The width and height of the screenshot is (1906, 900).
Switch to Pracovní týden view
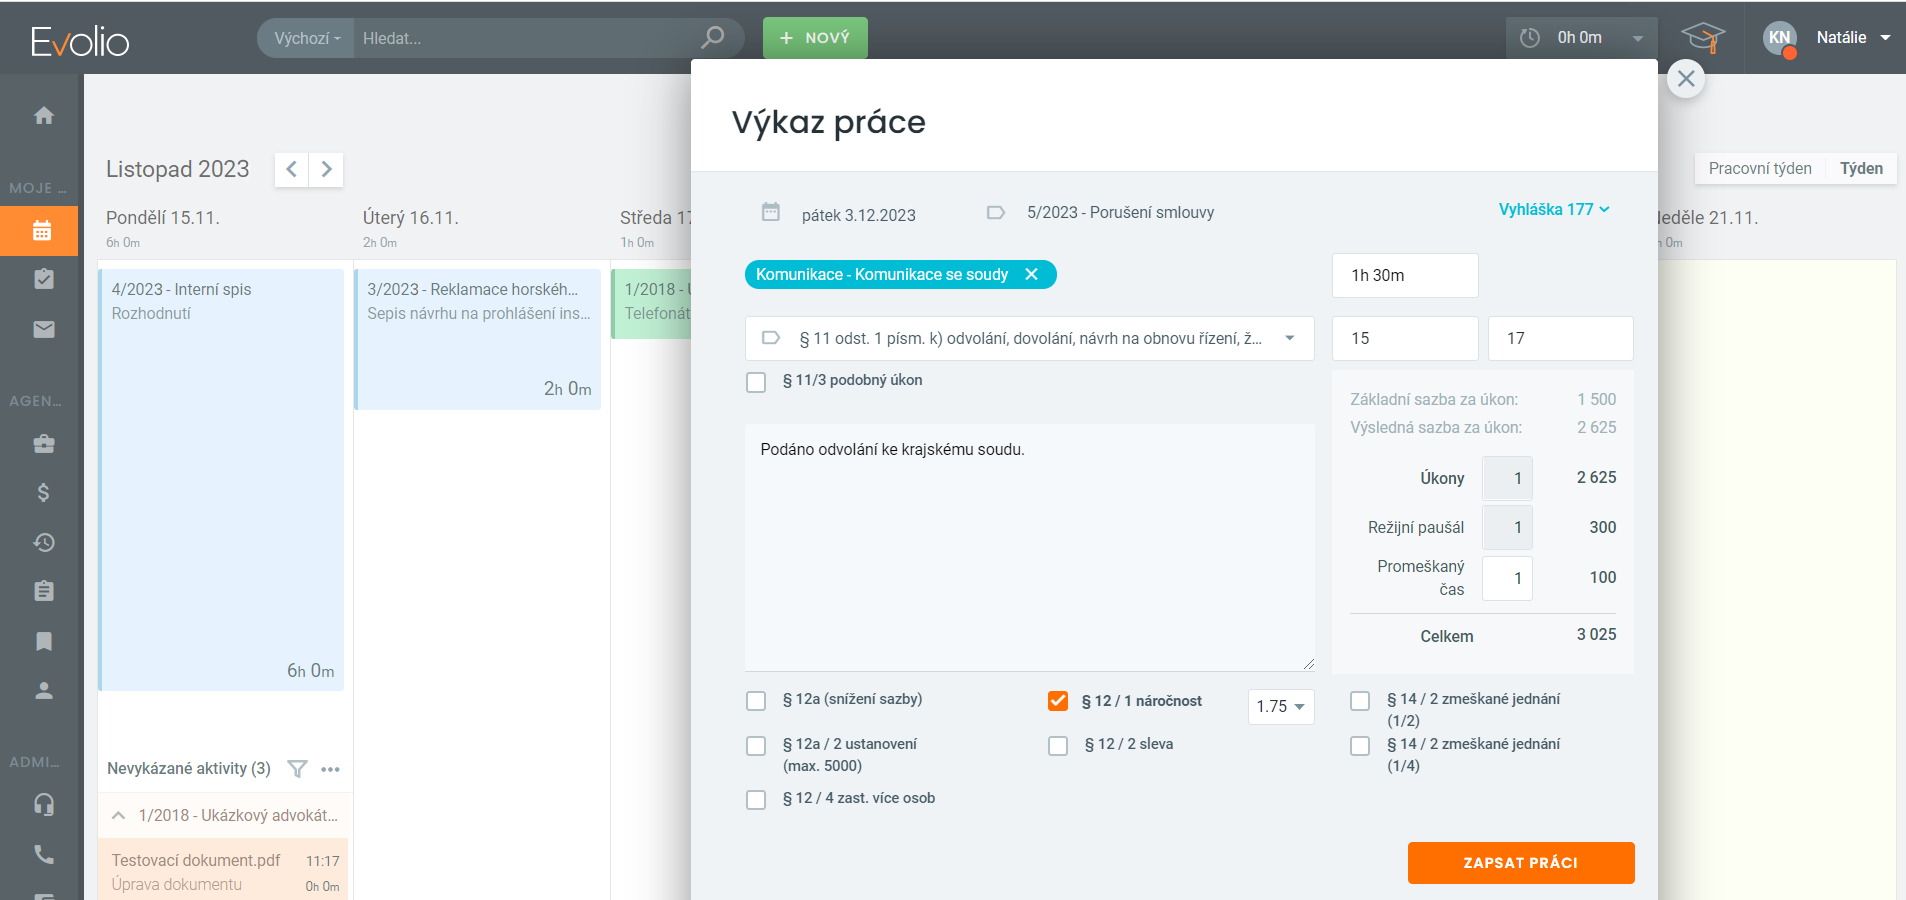point(1759,169)
